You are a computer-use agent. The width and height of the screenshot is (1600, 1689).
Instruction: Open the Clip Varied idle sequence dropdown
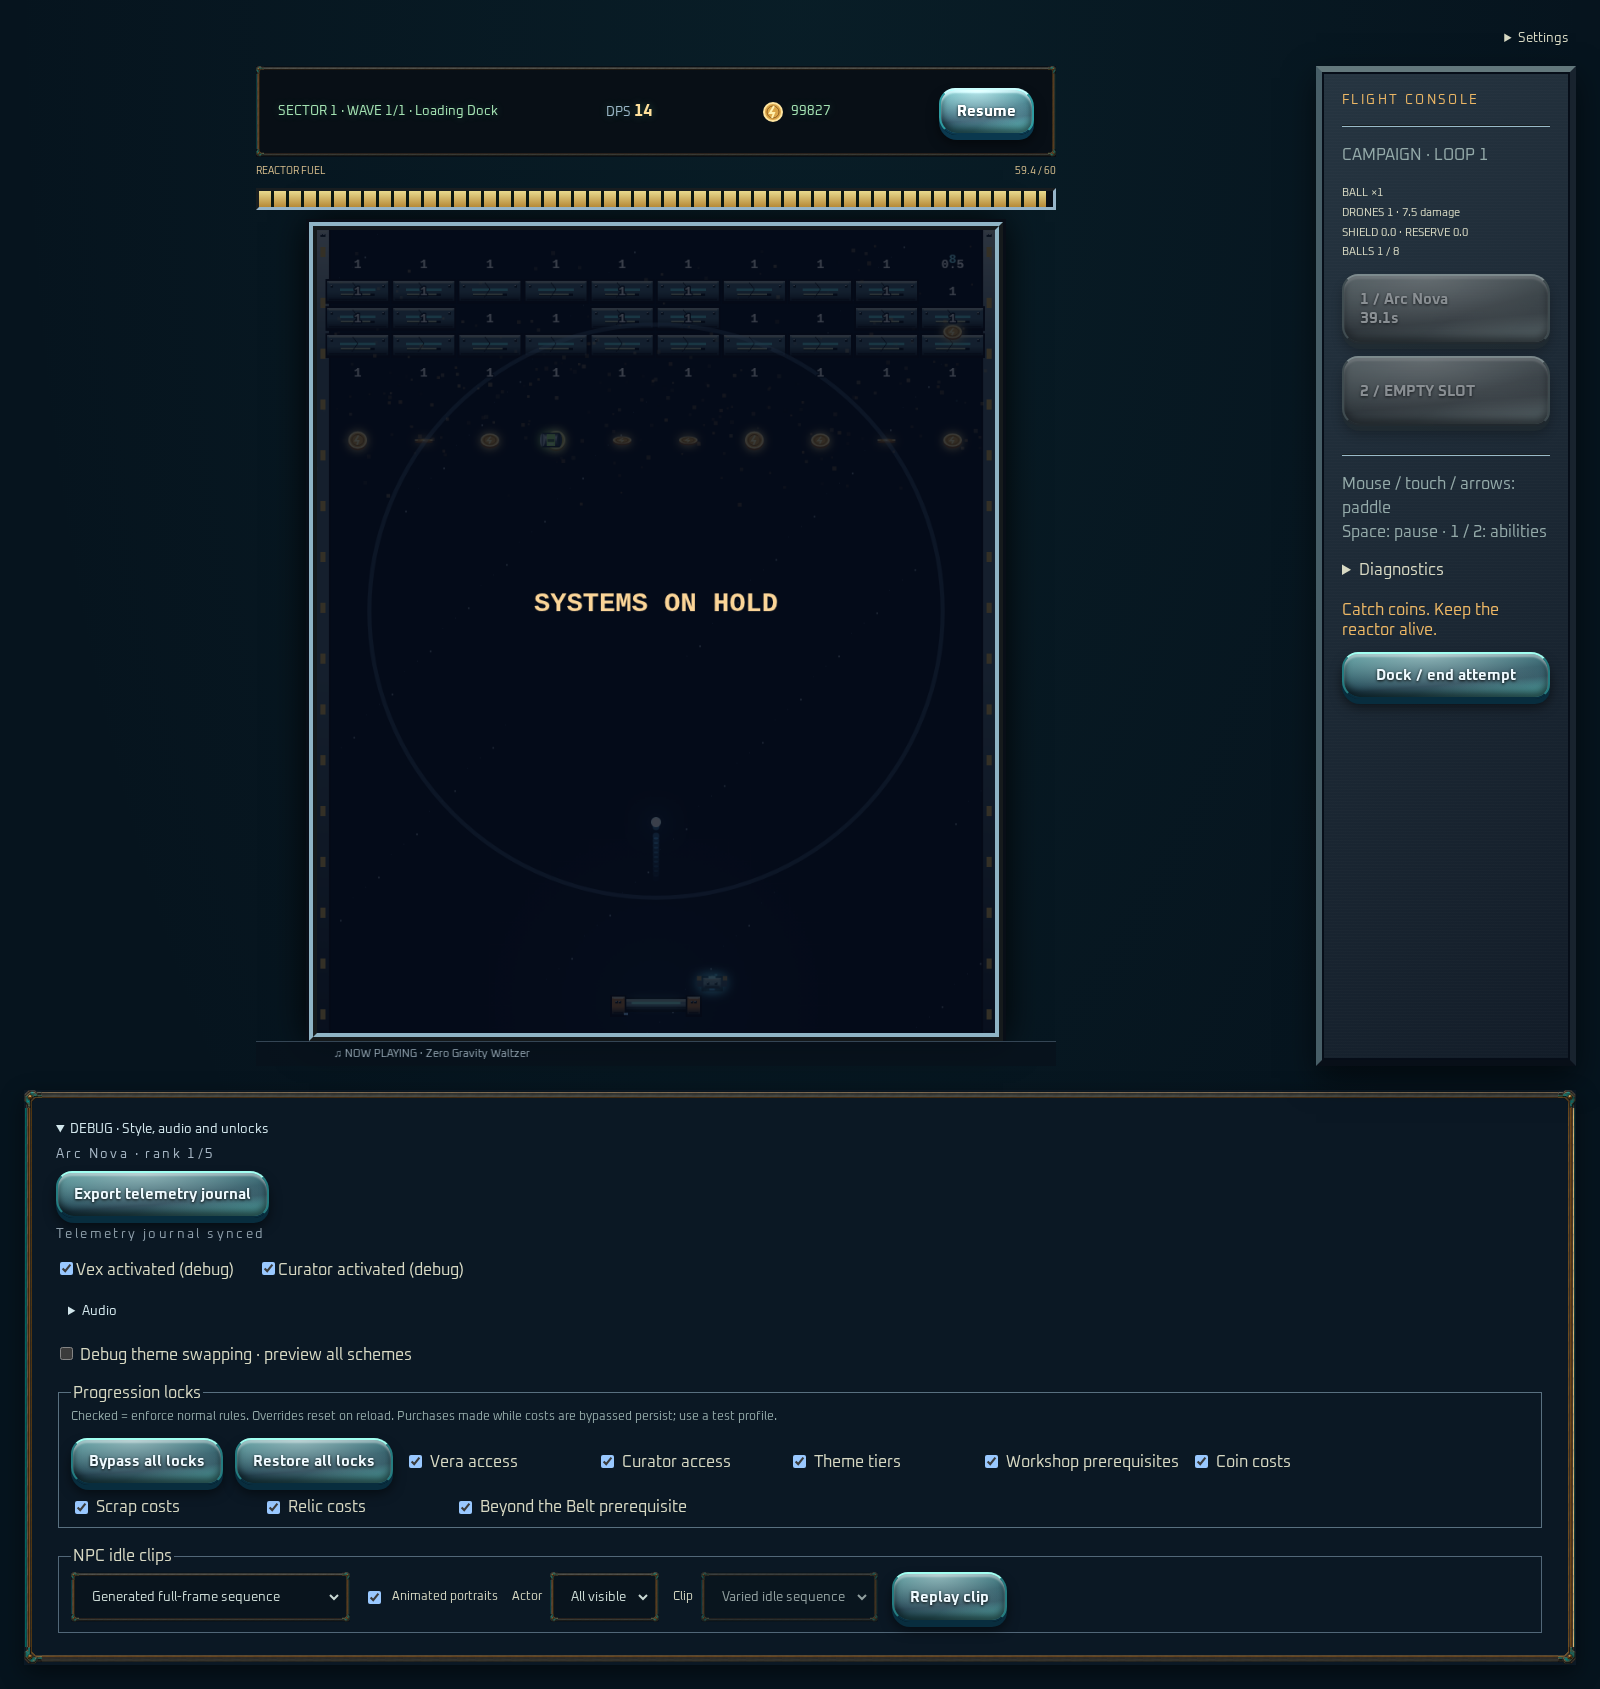pyautogui.click(x=789, y=1597)
